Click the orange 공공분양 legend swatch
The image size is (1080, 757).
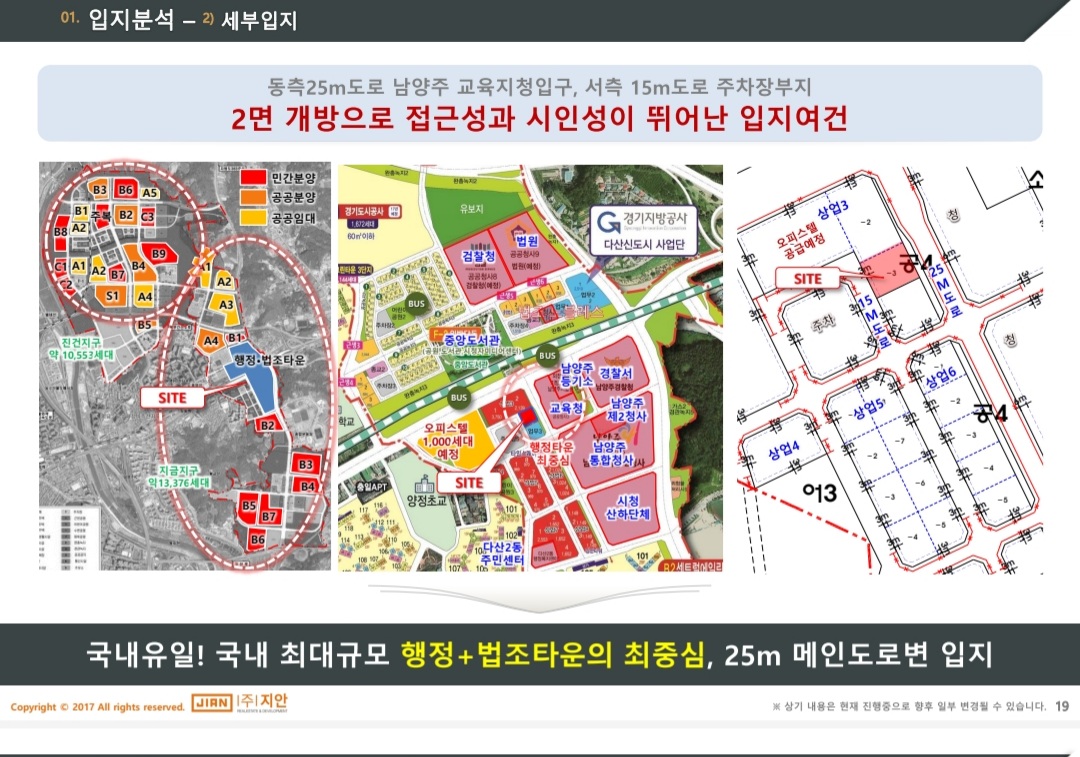[x=254, y=197]
